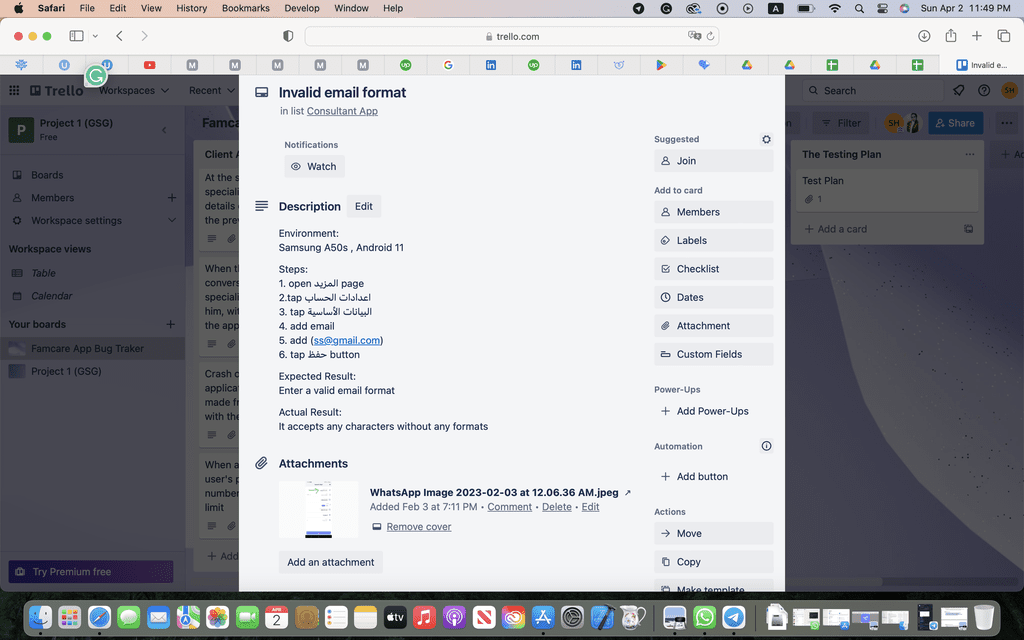Screen dimensions: 1024x640
Task: Open the Consultant App list link
Action: (342, 111)
